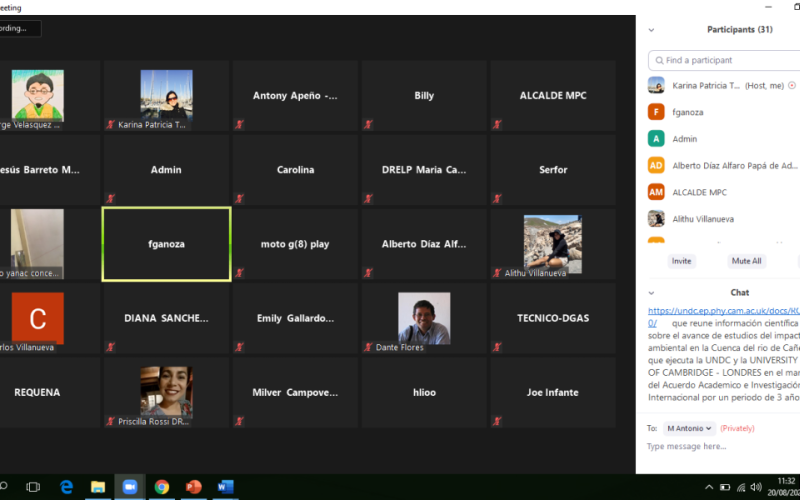The height and width of the screenshot is (500, 800).
Task: Open Zoom from the taskbar
Action: [x=129, y=487]
